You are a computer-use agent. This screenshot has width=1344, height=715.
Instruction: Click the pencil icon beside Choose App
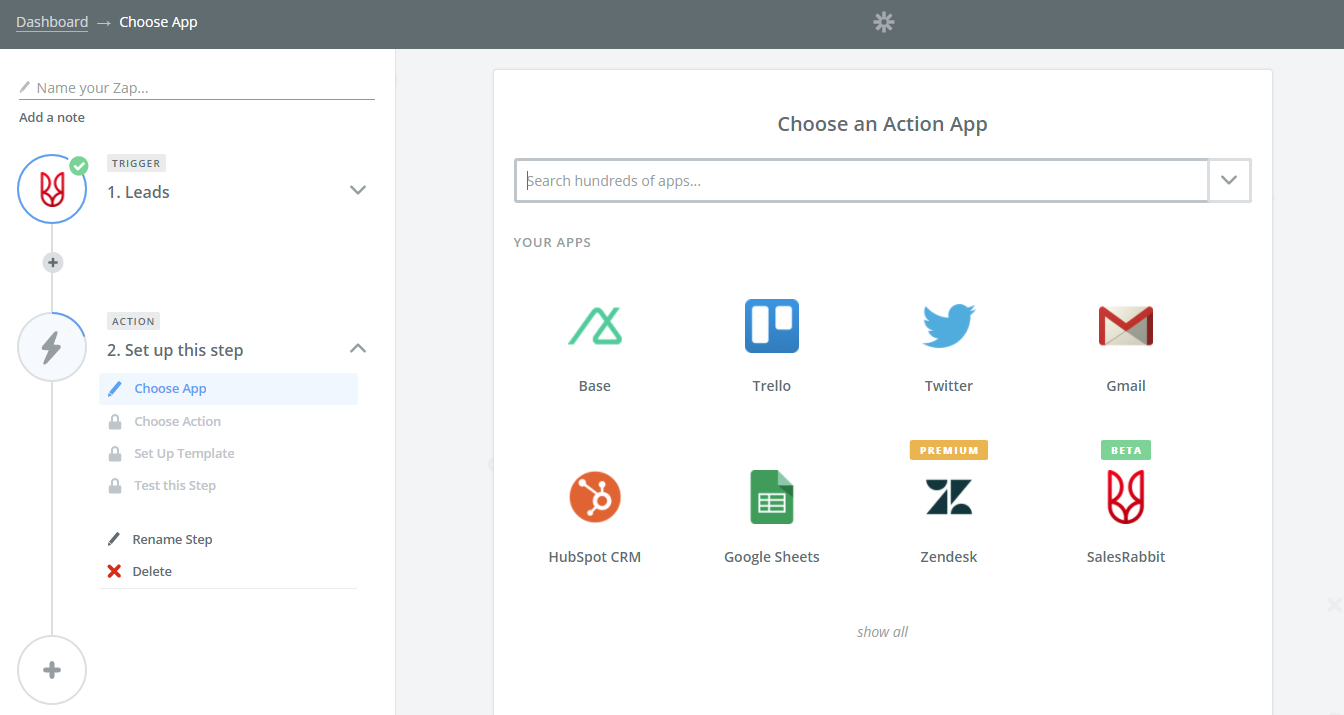point(115,389)
